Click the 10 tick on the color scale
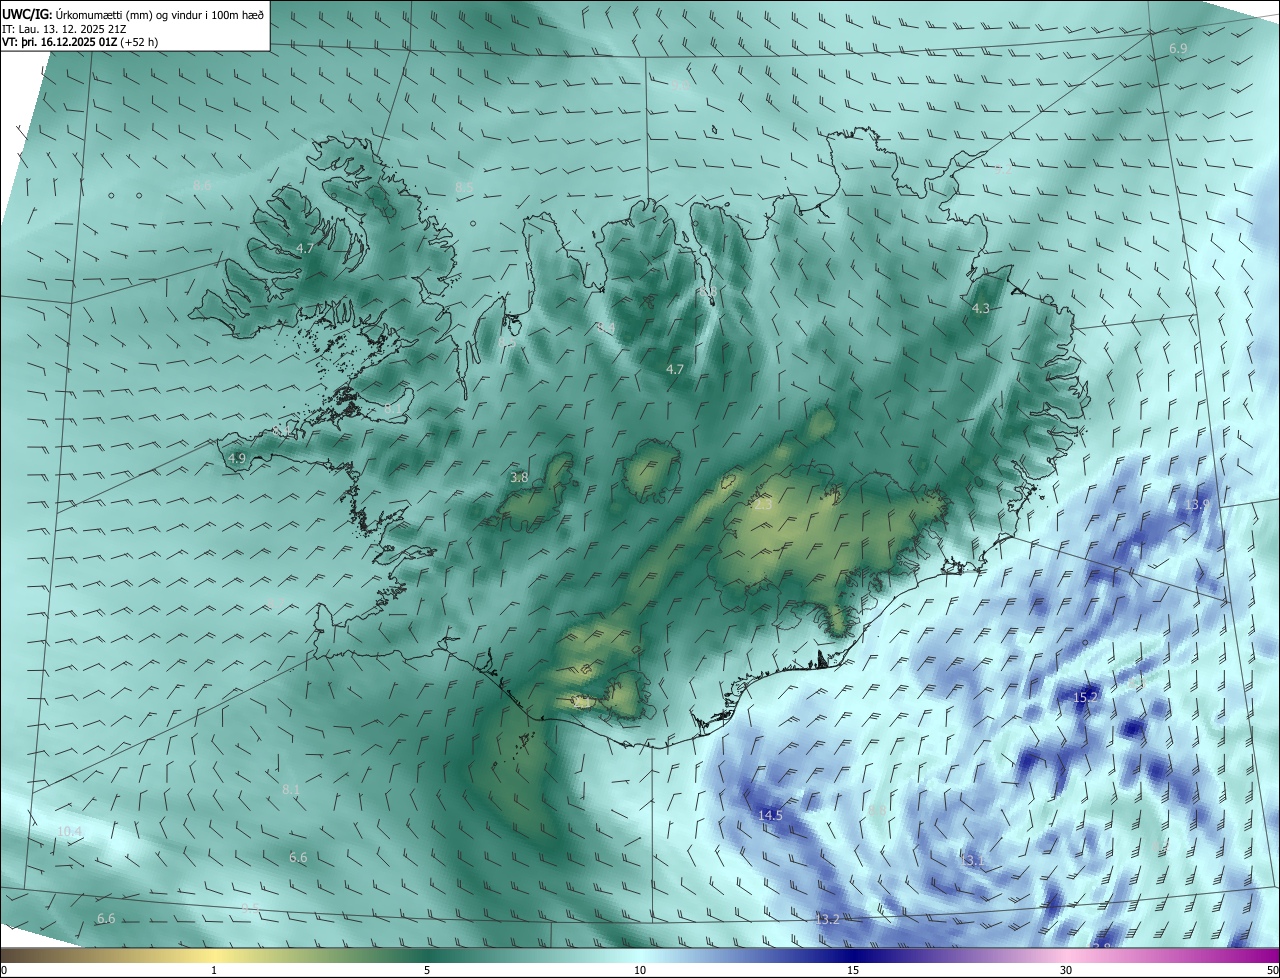This screenshot has width=1280, height=978. click(640, 971)
